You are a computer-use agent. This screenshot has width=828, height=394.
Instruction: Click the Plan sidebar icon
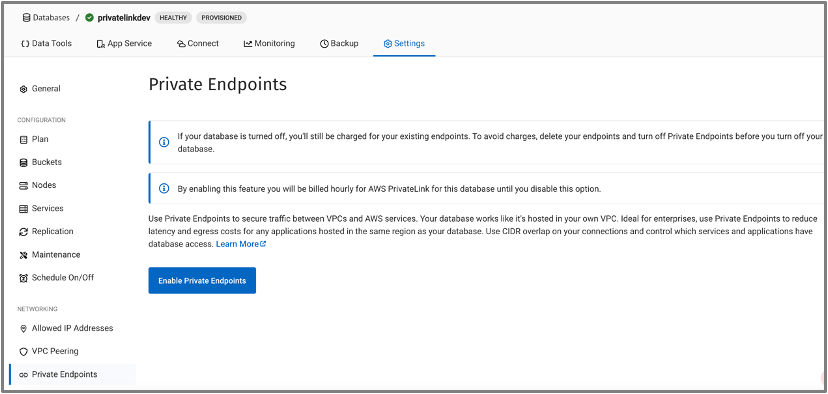[x=23, y=140]
